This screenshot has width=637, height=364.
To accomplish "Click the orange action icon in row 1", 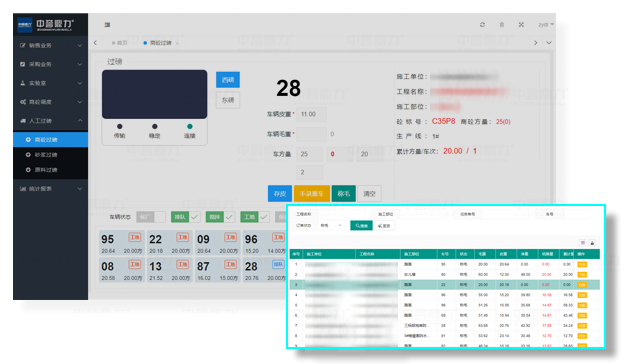I will click(x=582, y=264).
